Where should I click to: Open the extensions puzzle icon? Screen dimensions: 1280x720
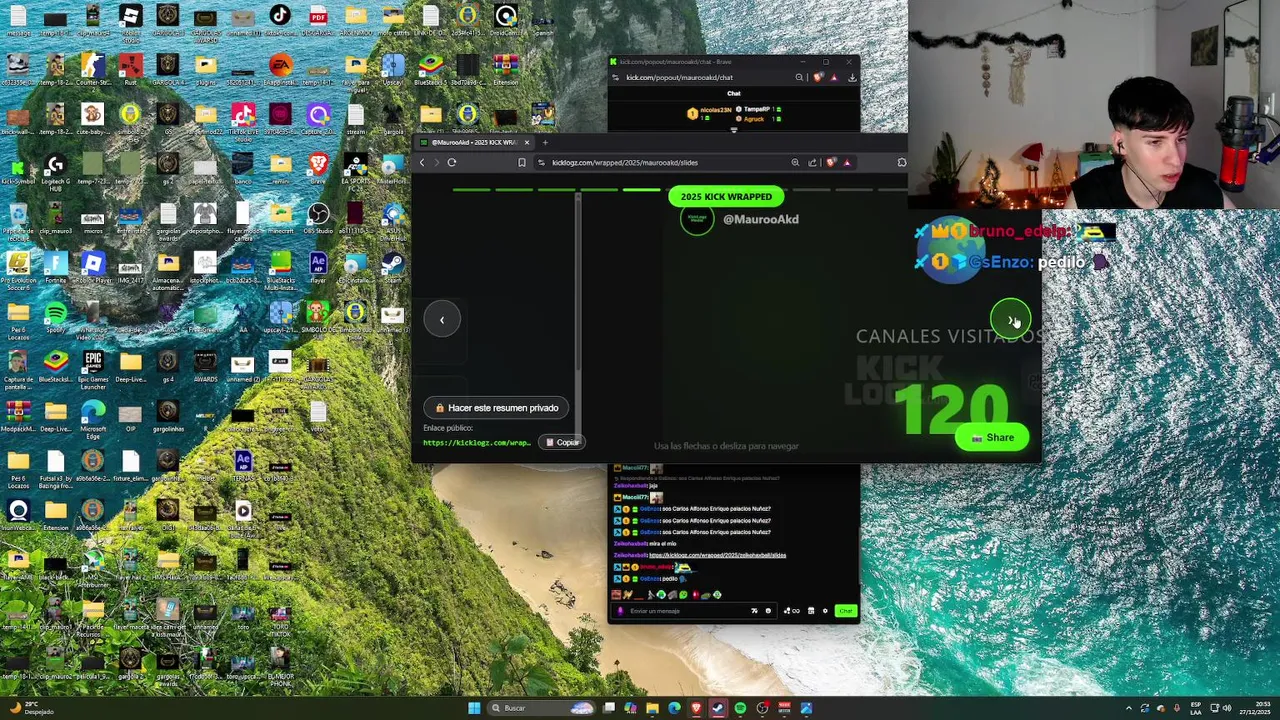[x=901, y=162]
